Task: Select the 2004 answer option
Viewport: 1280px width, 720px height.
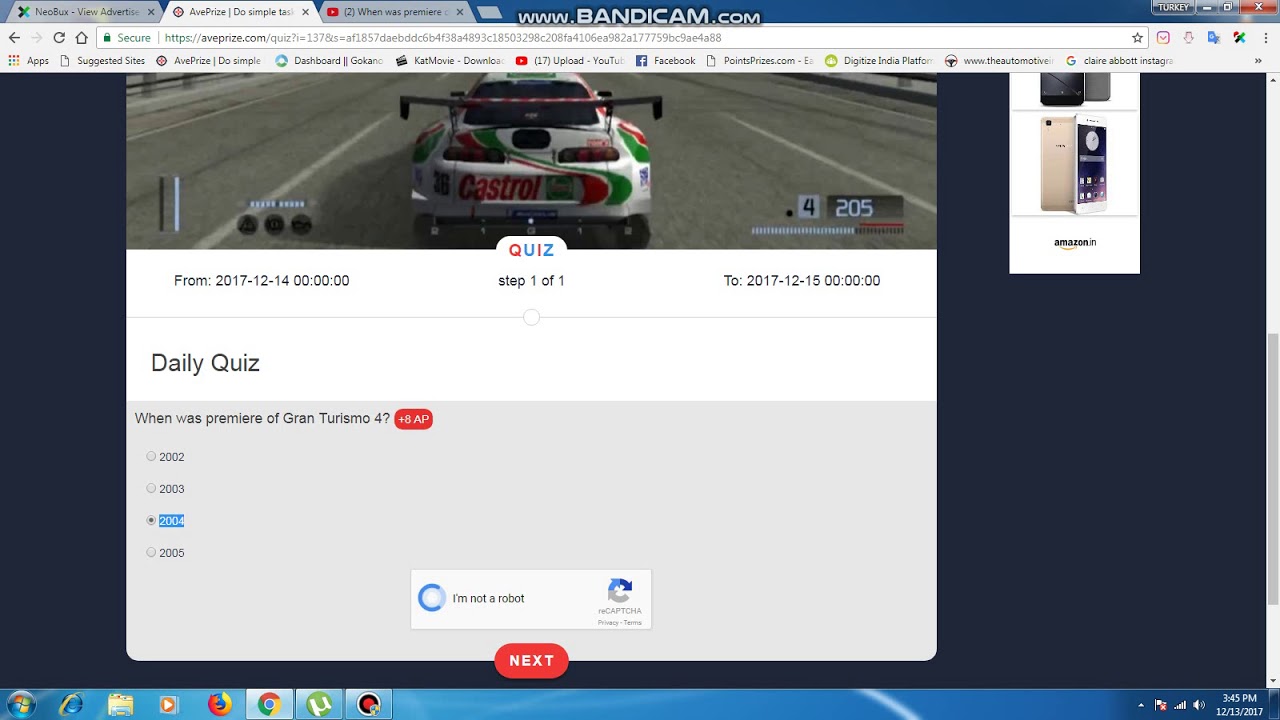Action: (x=151, y=520)
